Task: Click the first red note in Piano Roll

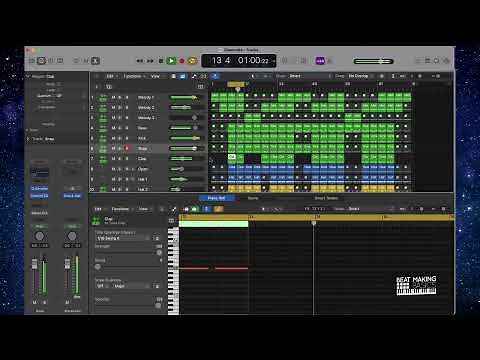Action: pyautogui.click(x=194, y=268)
